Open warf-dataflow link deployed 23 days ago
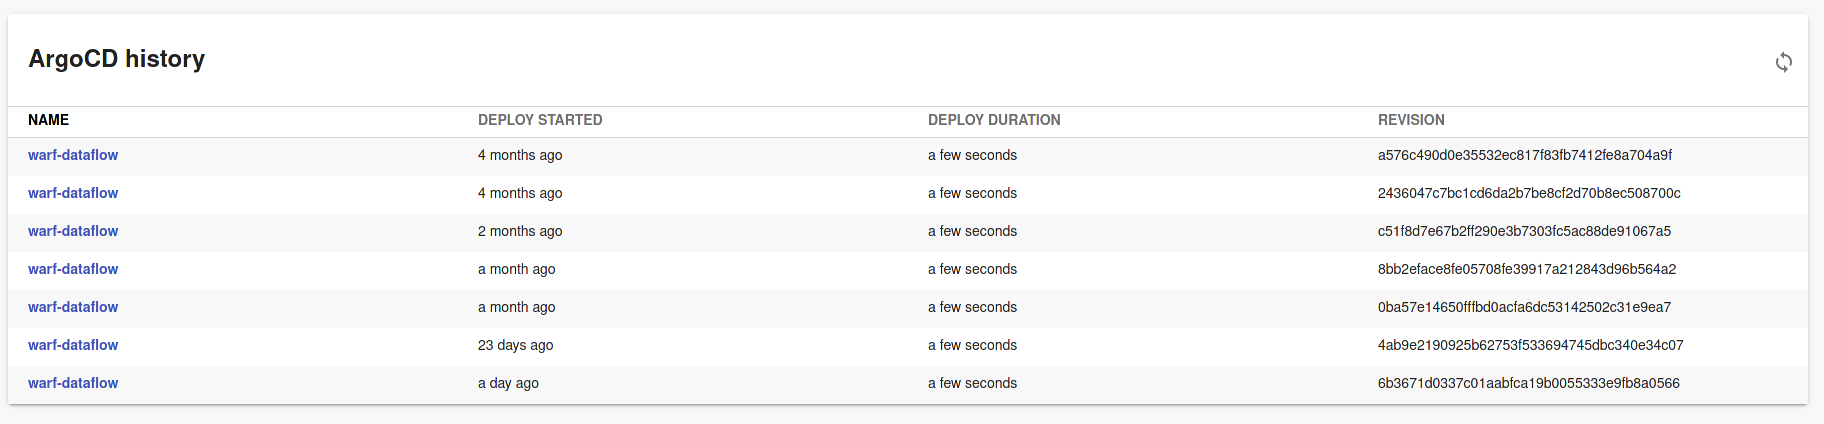This screenshot has width=1824, height=424. (73, 345)
